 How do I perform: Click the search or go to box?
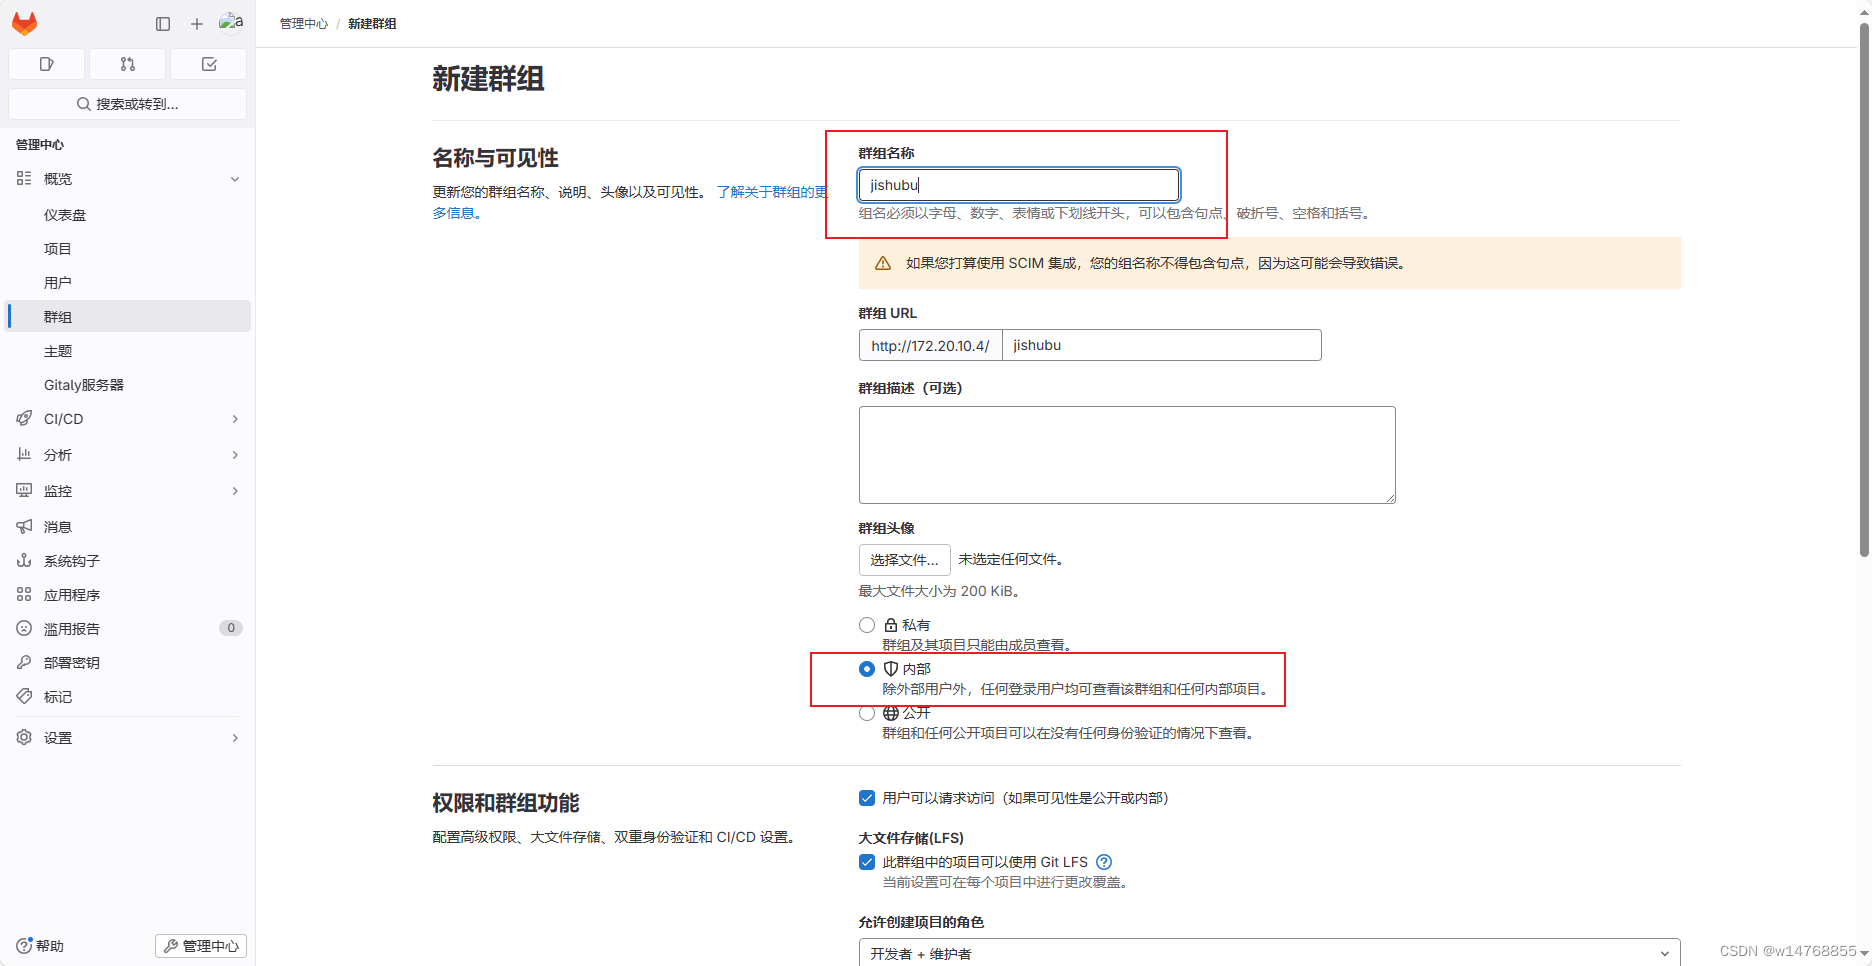[x=127, y=104]
